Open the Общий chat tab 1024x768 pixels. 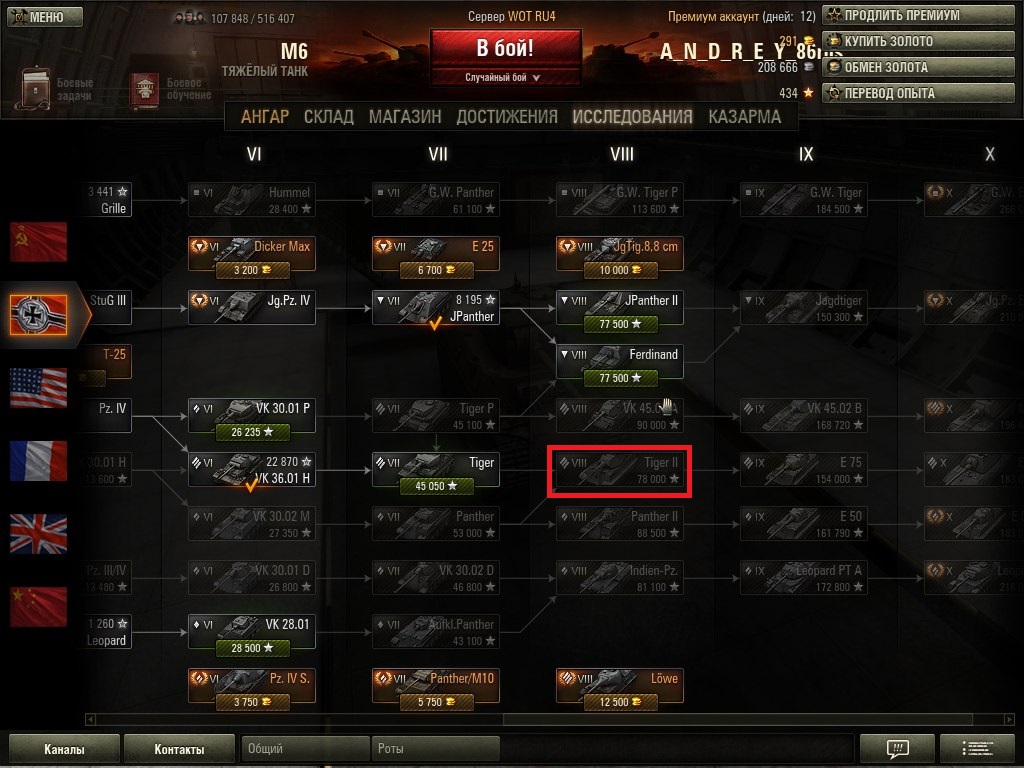[305, 748]
